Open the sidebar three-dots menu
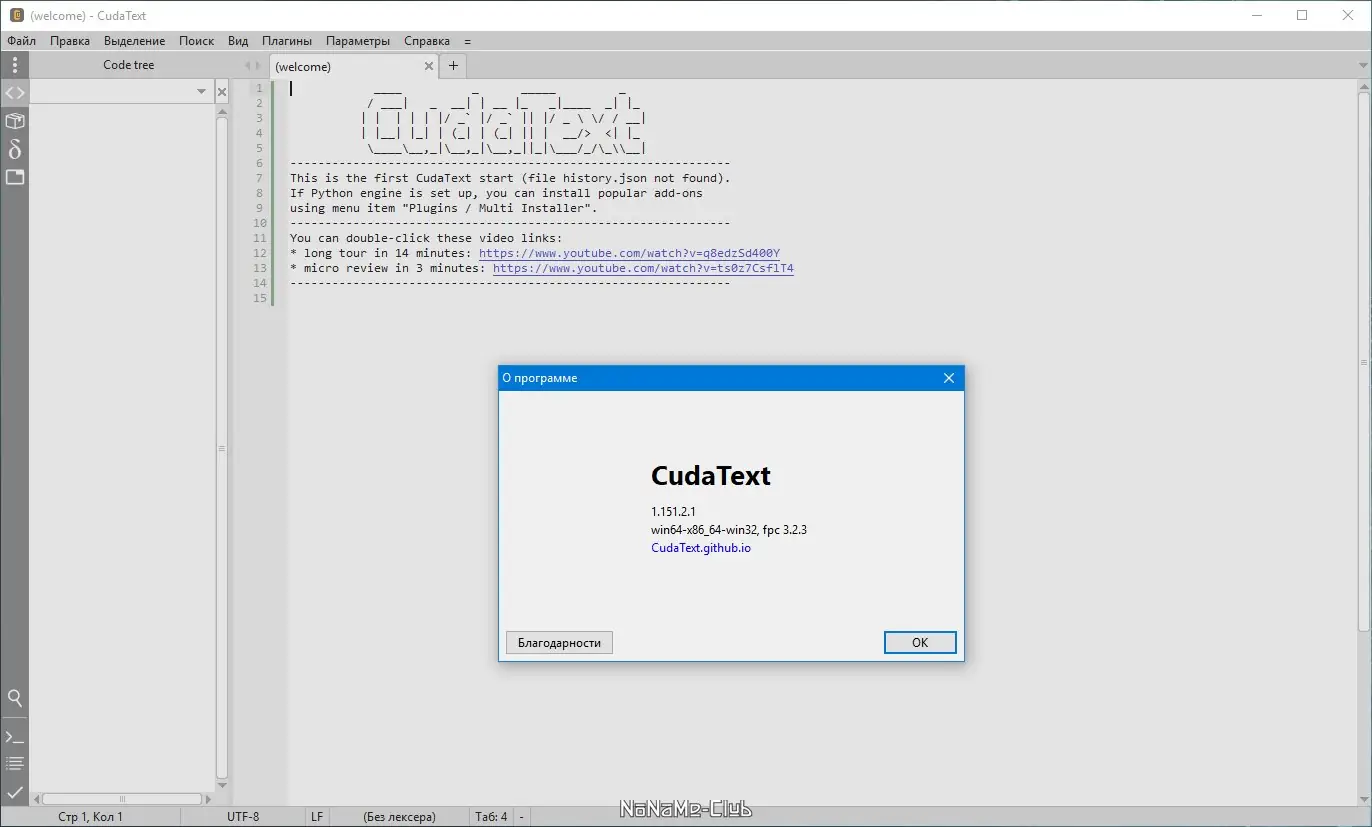This screenshot has height=827, width=1372. (x=15, y=66)
